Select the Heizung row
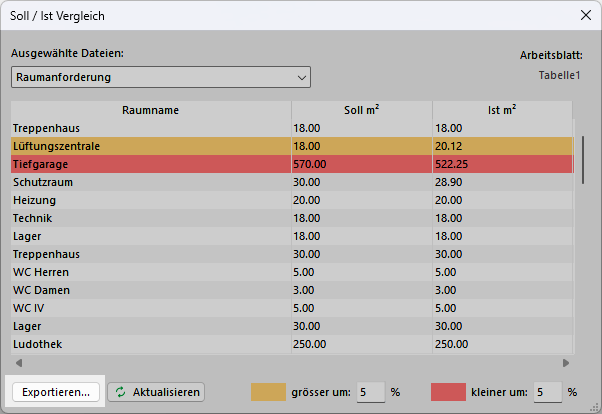 click(150, 200)
